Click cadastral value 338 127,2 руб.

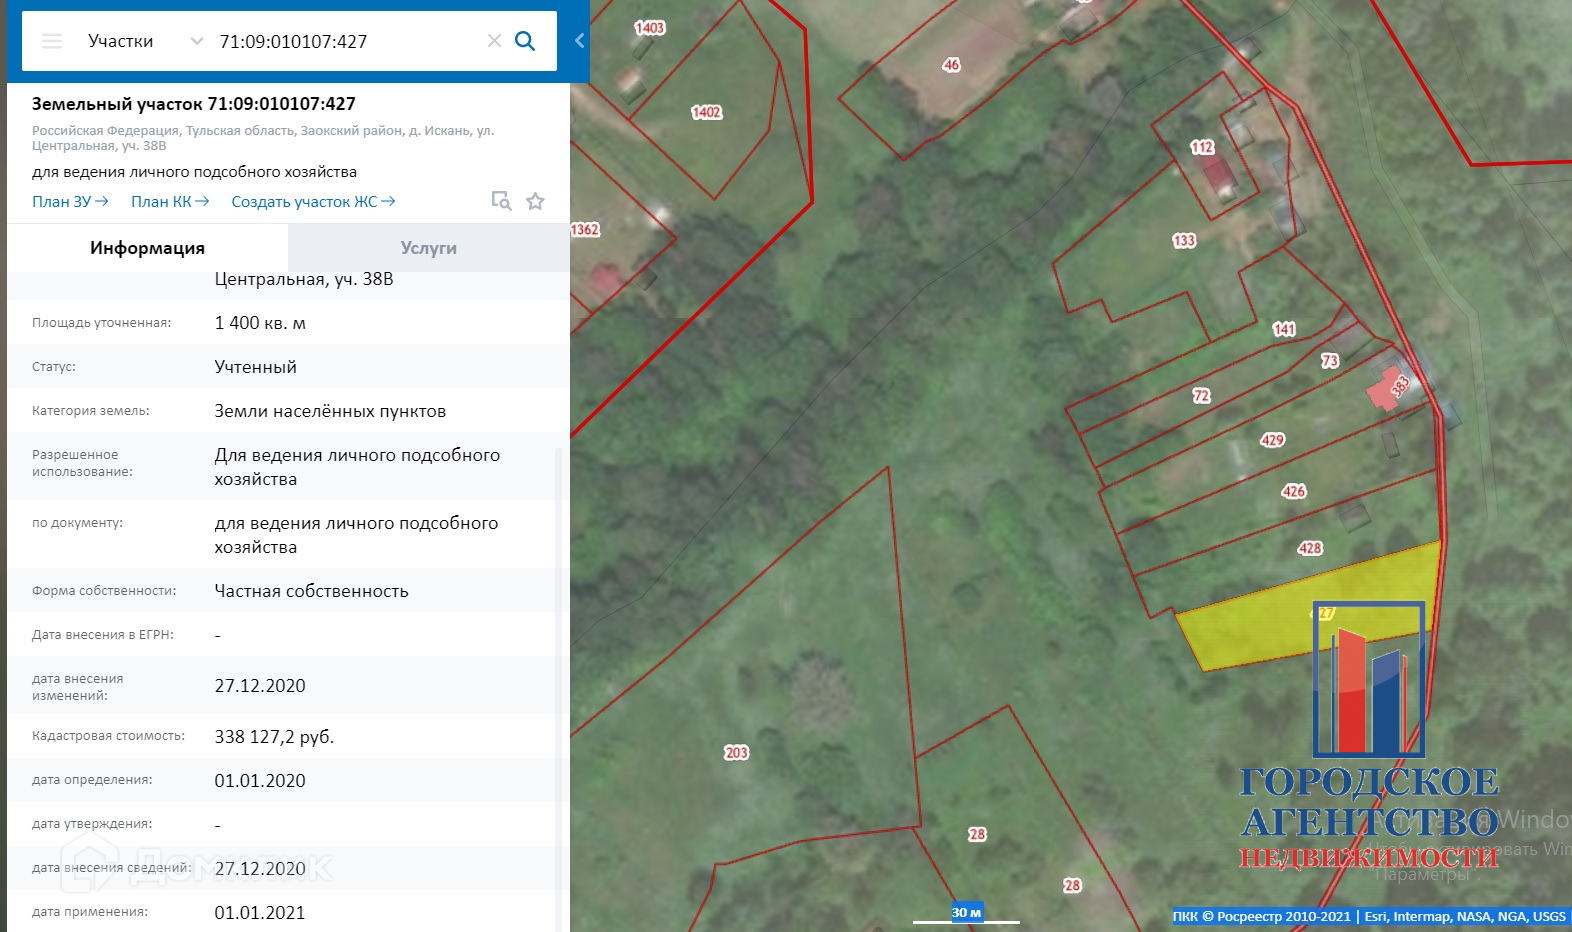click(274, 737)
